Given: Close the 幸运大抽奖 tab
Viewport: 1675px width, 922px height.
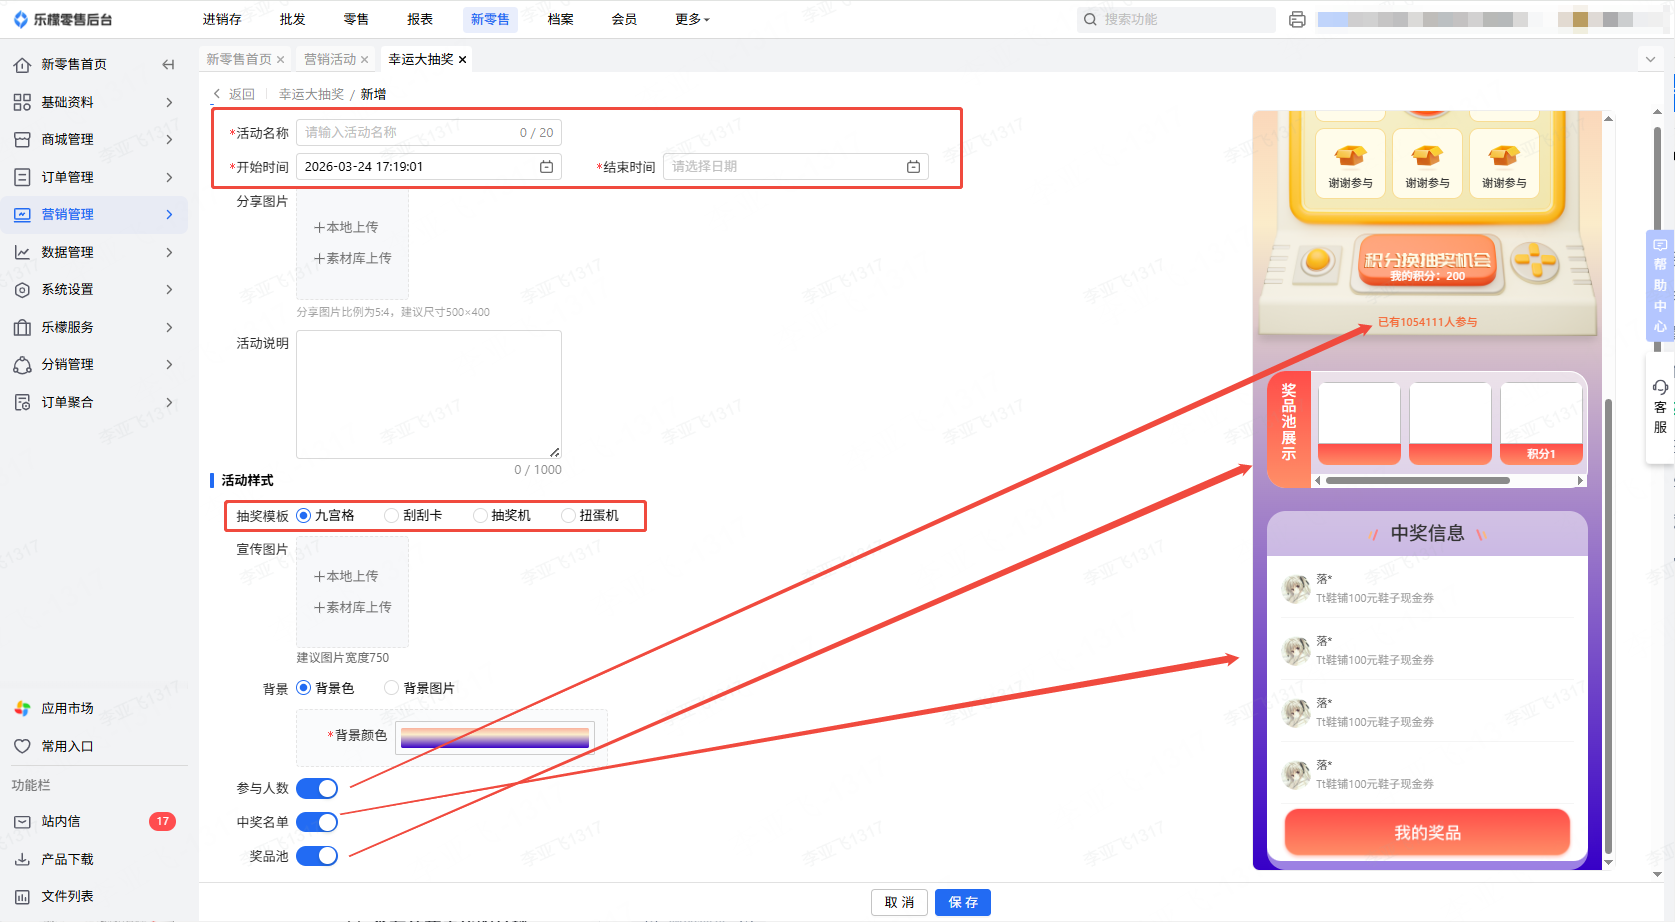Looking at the screenshot, I should pyautogui.click(x=463, y=60).
